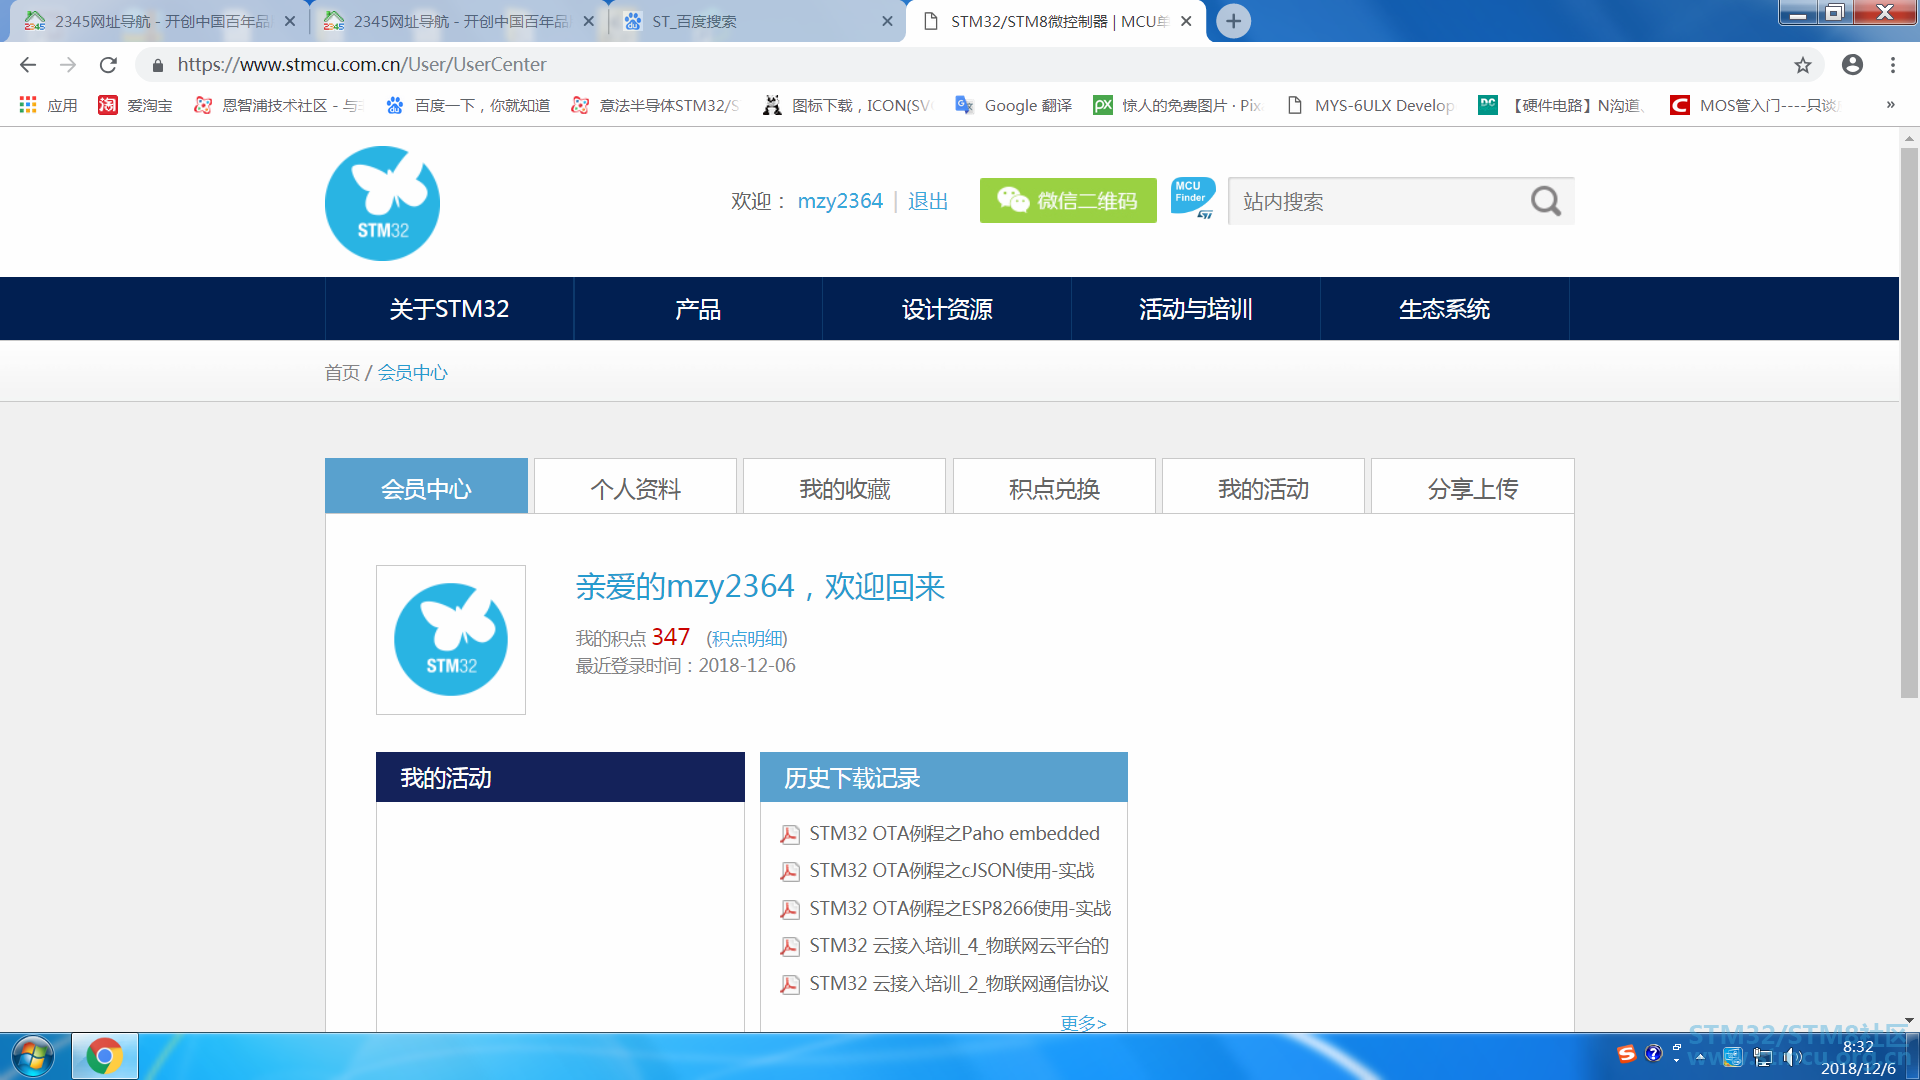This screenshot has height=1080, width=1920.
Task: Switch to the 积点兑换 tab
Action: (x=1055, y=487)
